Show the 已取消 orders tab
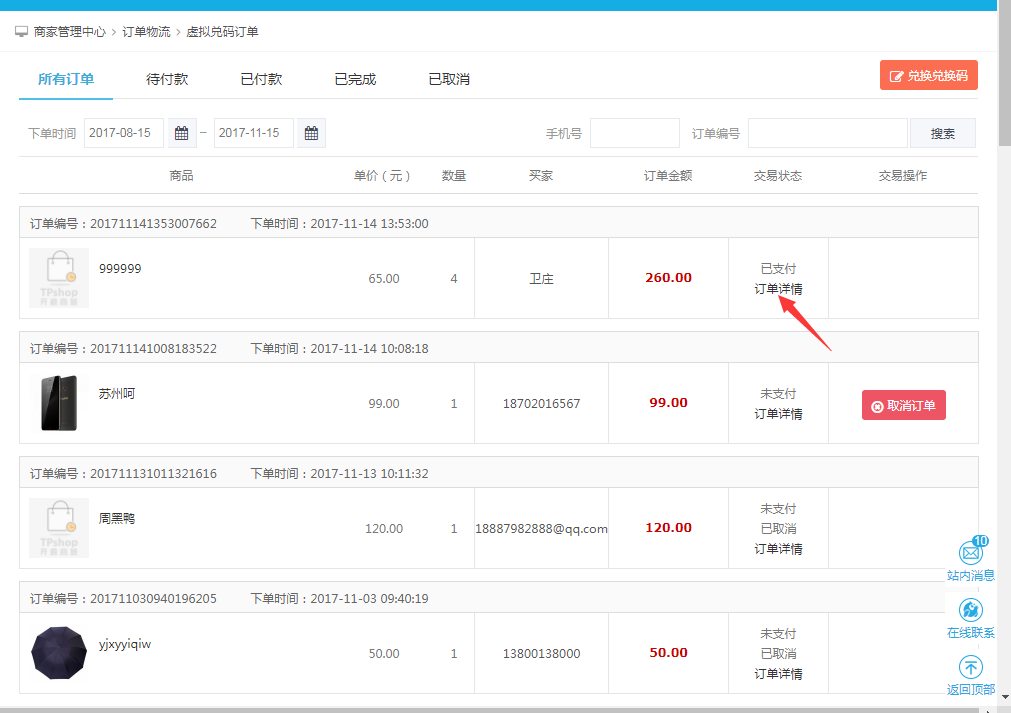 [449, 79]
